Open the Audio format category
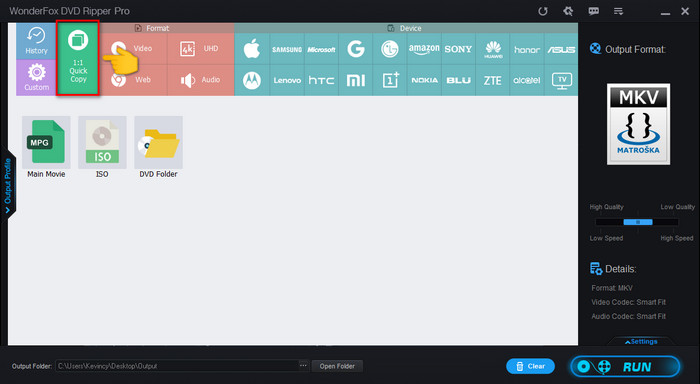The image size is (700, 384). (x=200, y=80)
